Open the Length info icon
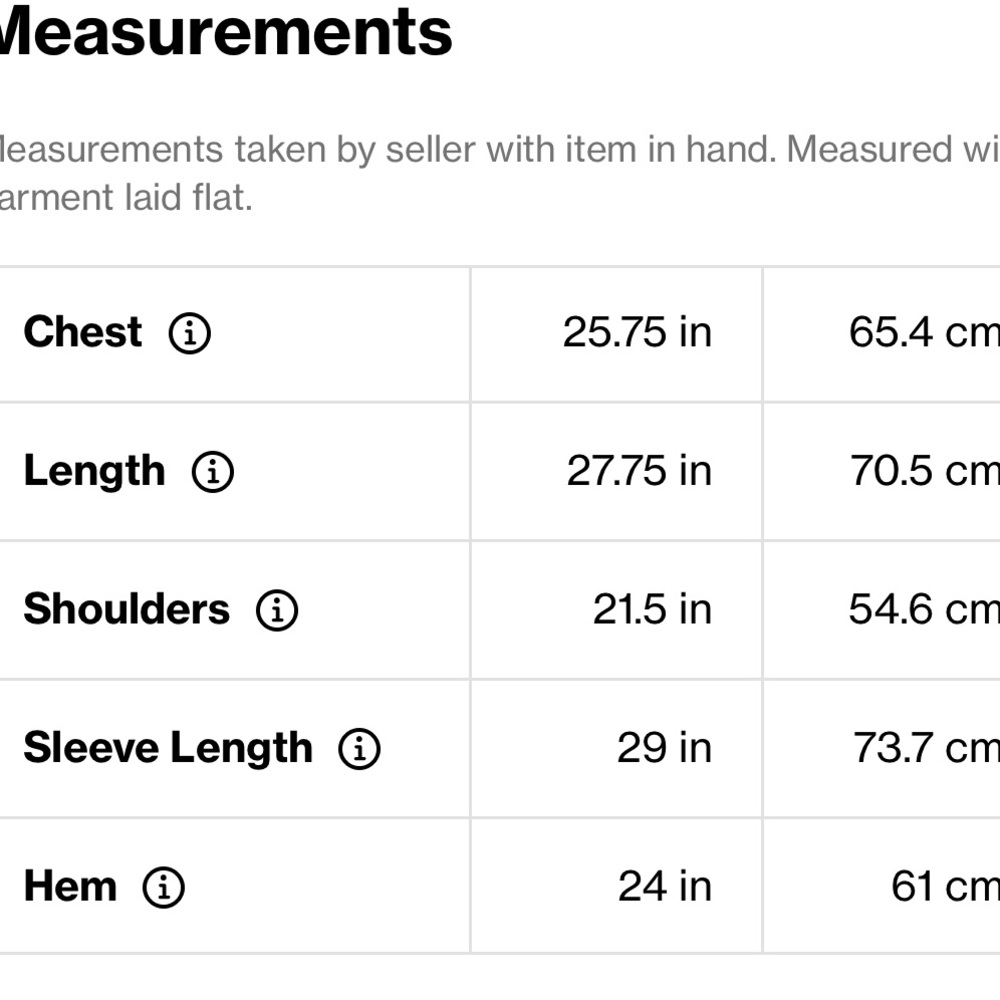Screen dimensions: 1000x1000 pyautogui.click(x=213, y=472)
